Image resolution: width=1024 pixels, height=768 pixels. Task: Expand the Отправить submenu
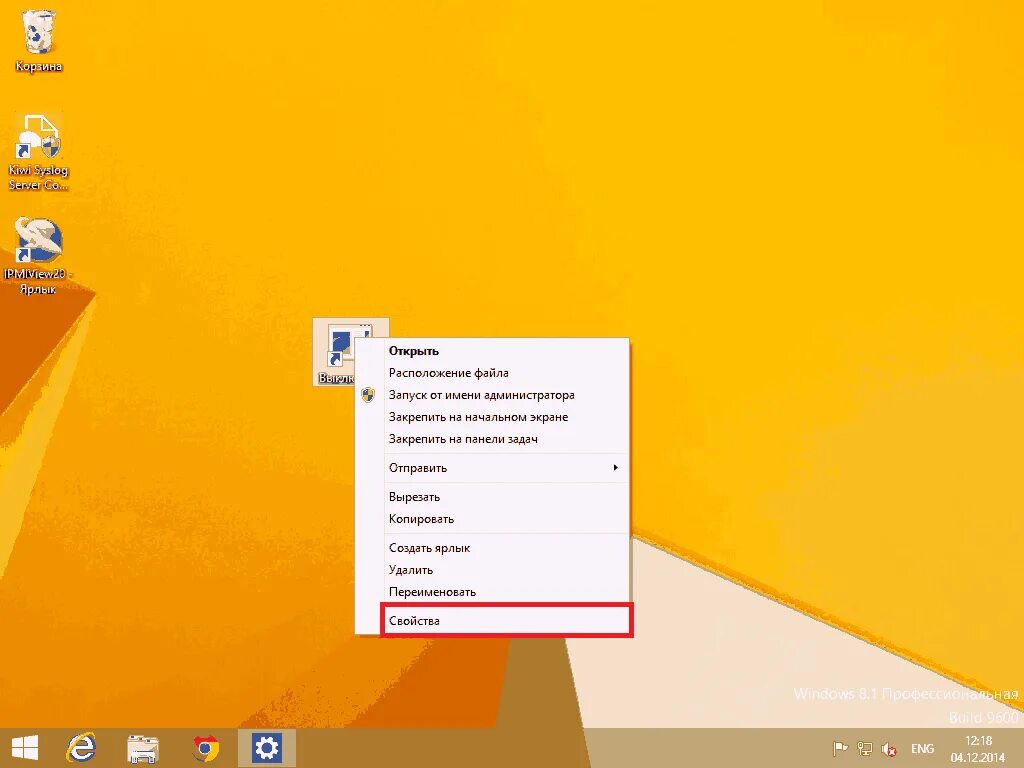pyautogui.click(x=492, y=468)
